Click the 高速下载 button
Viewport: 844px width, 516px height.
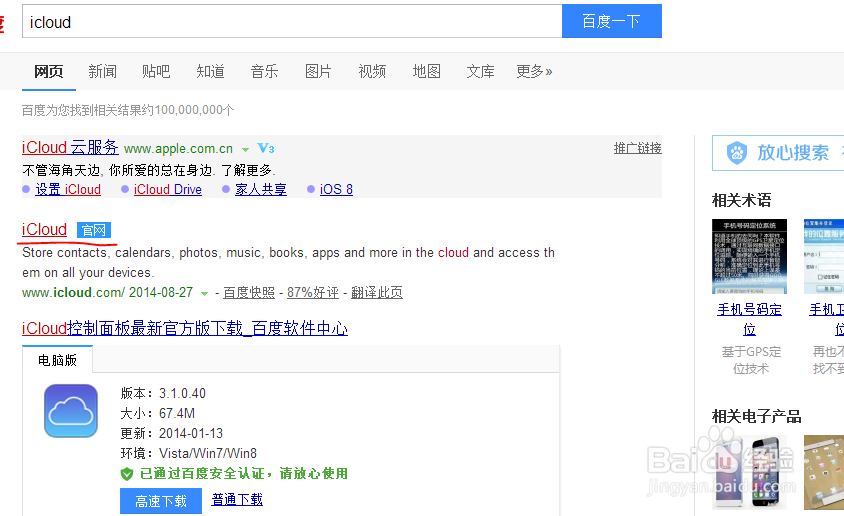[161, 501]
